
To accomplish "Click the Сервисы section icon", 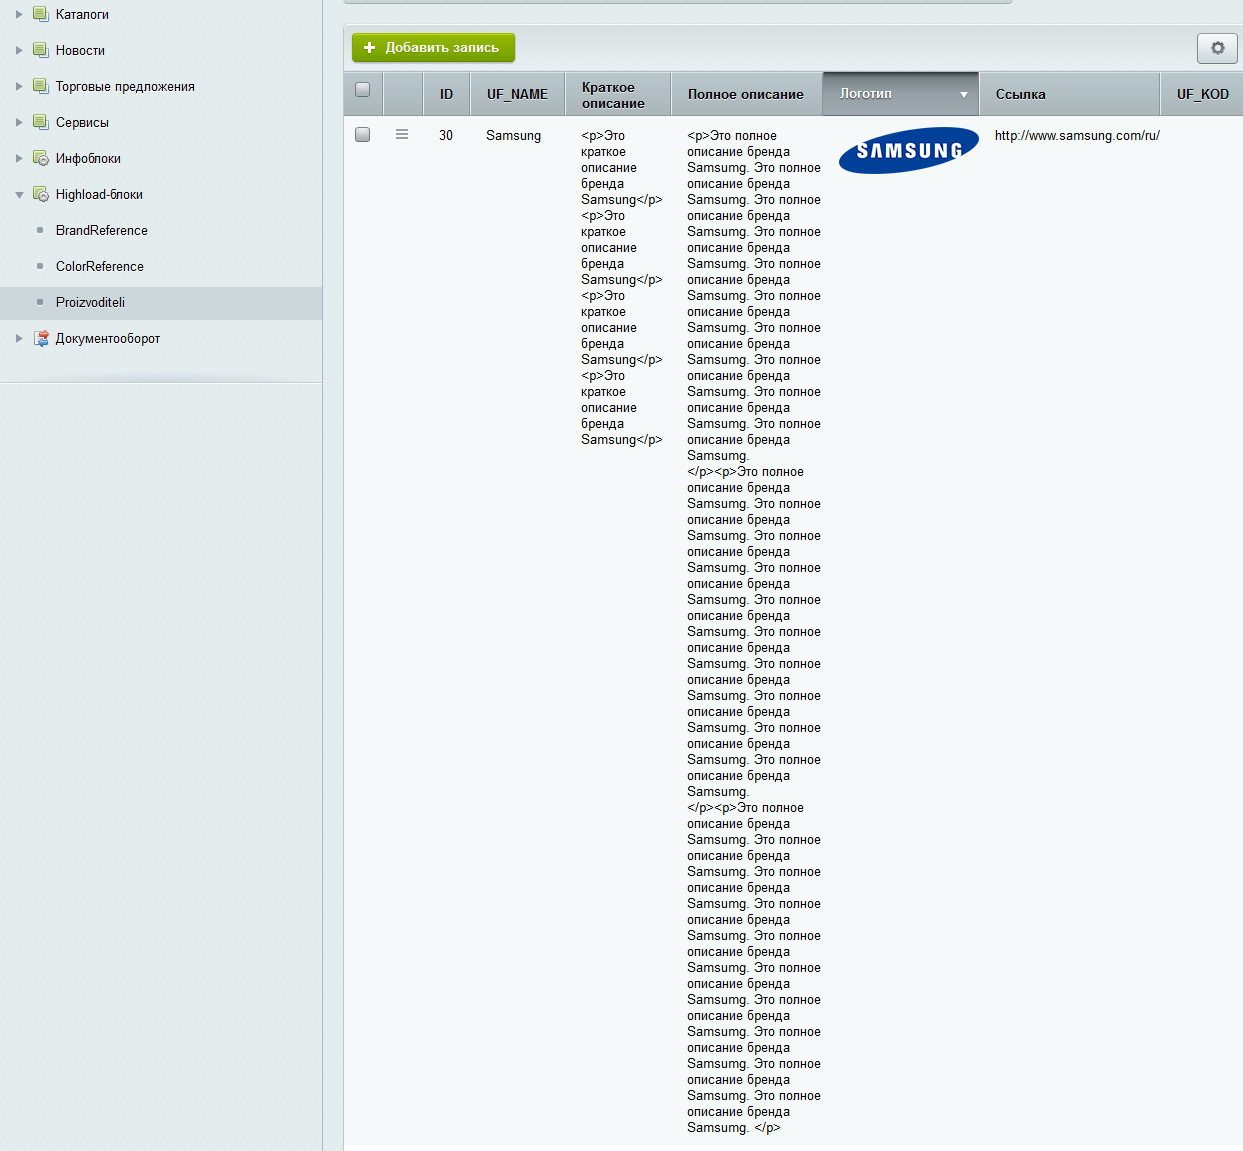I will 40,122.
